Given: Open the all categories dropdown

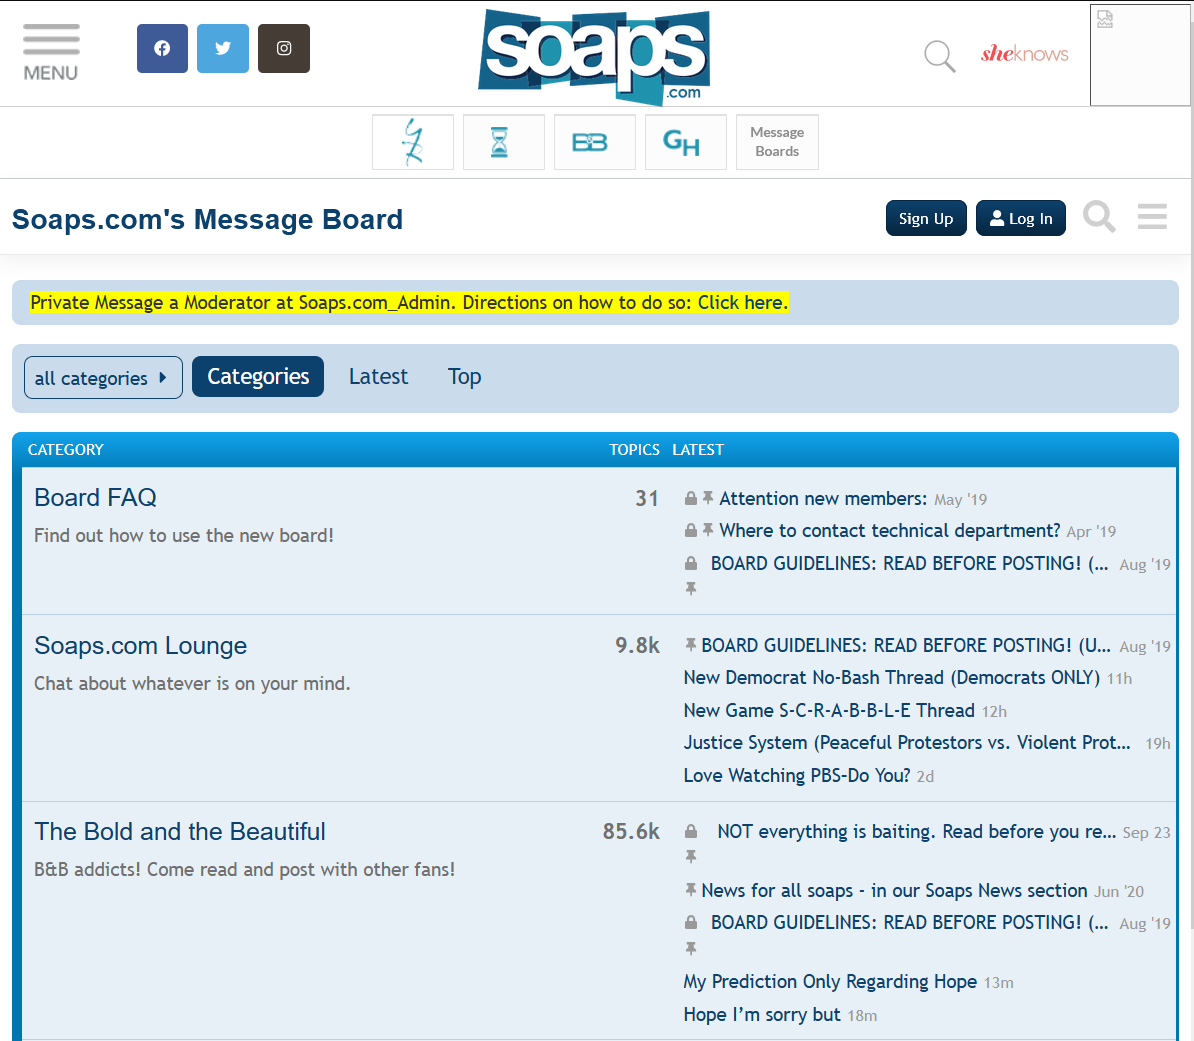Looking at the screenshot, I should pos(103,377).
